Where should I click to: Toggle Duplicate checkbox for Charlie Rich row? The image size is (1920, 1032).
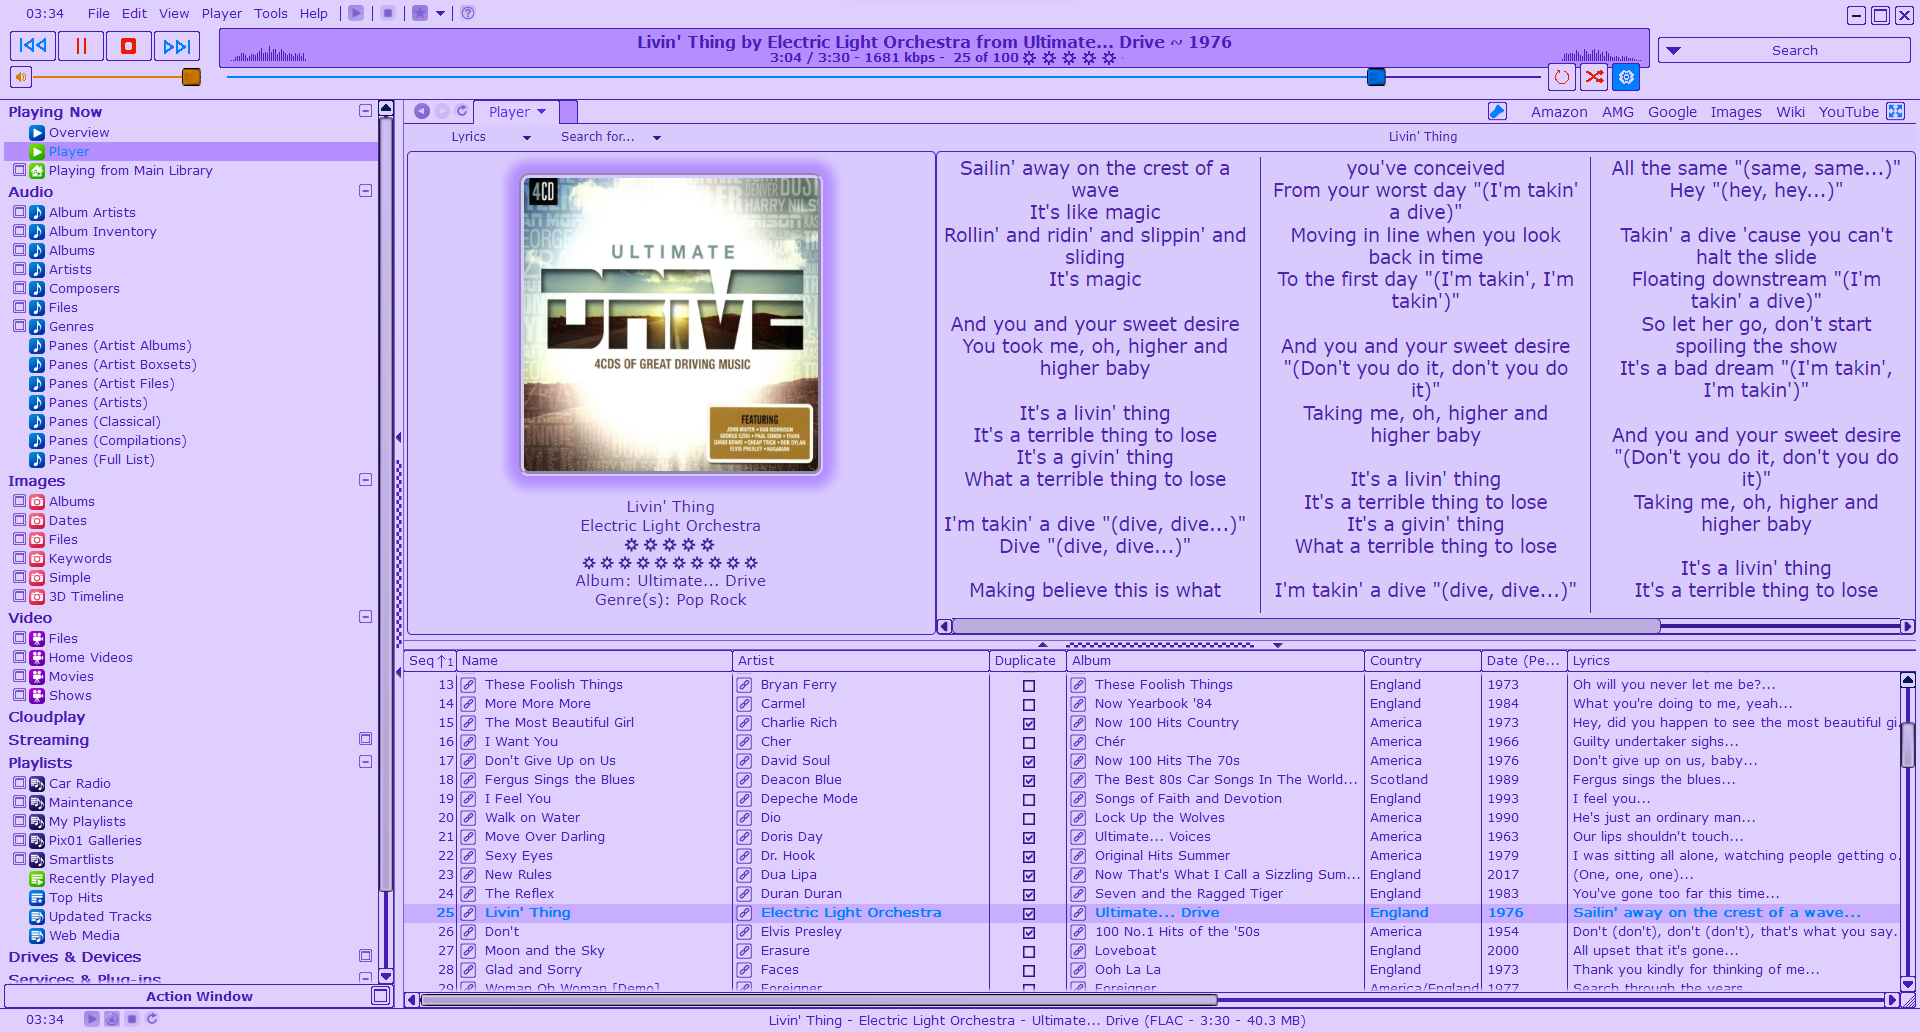1029,724
